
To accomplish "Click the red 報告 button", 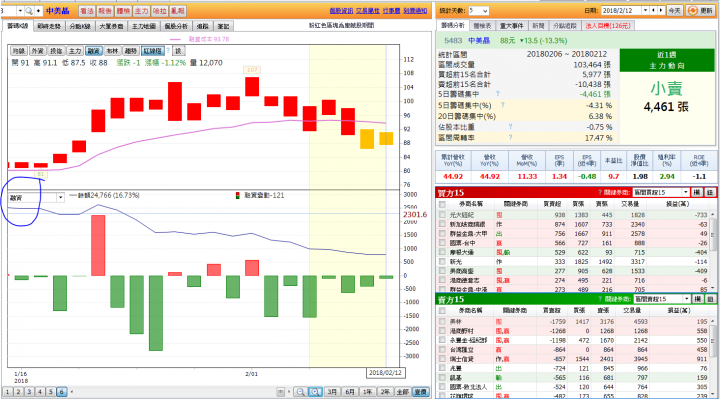I will (x=105, y=11).
